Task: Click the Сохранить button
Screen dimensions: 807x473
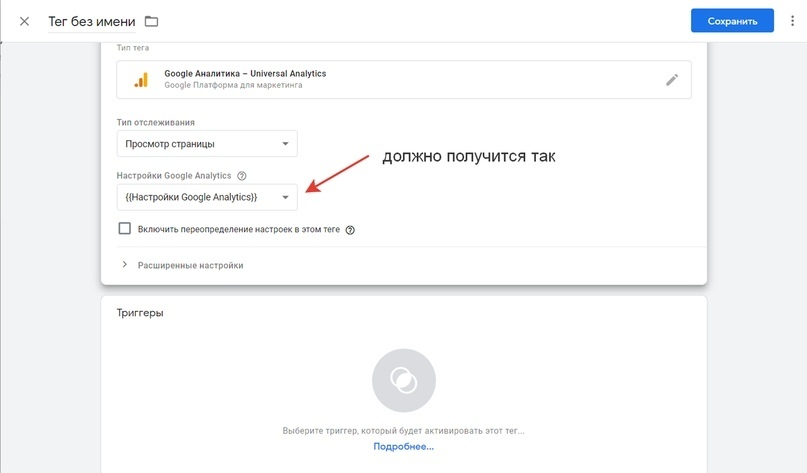Action: (x=732, y=21)
